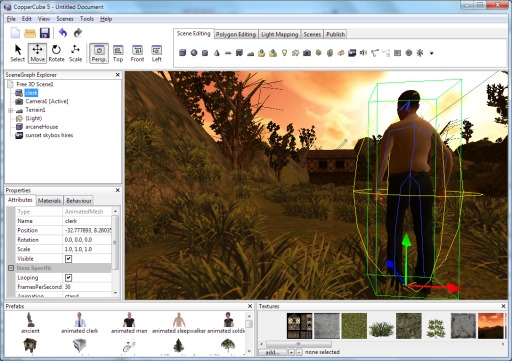Select the sunset sky texture thumbnail
Screen dimensions: 512x361
pyautogui.click(x=491, y=326)
